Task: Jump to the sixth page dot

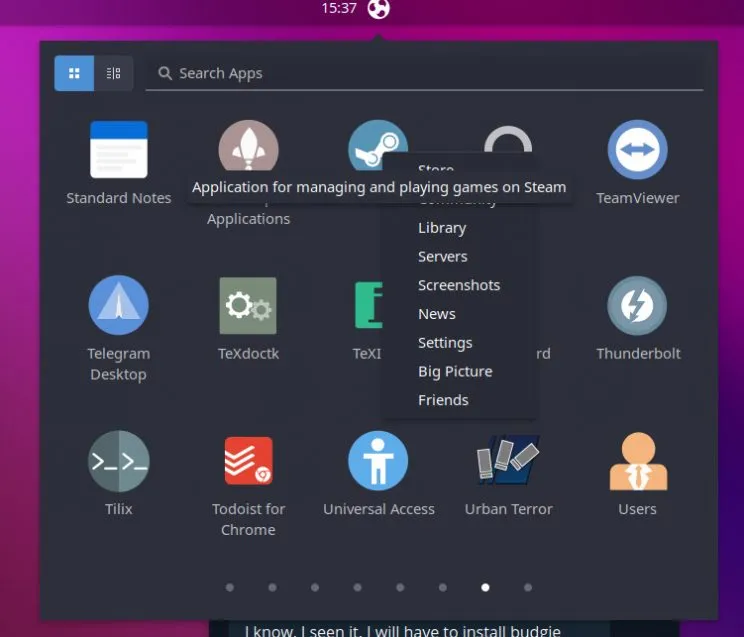Action: 443,588
